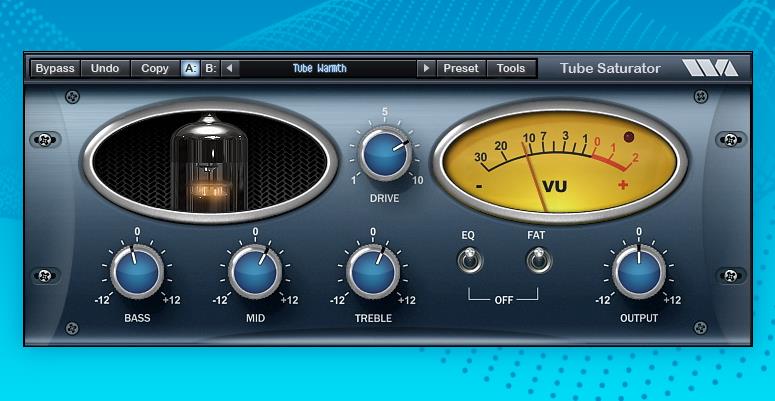Click the VU meter display
Screen dimensions: 775x401
click(x=560, y=161)
